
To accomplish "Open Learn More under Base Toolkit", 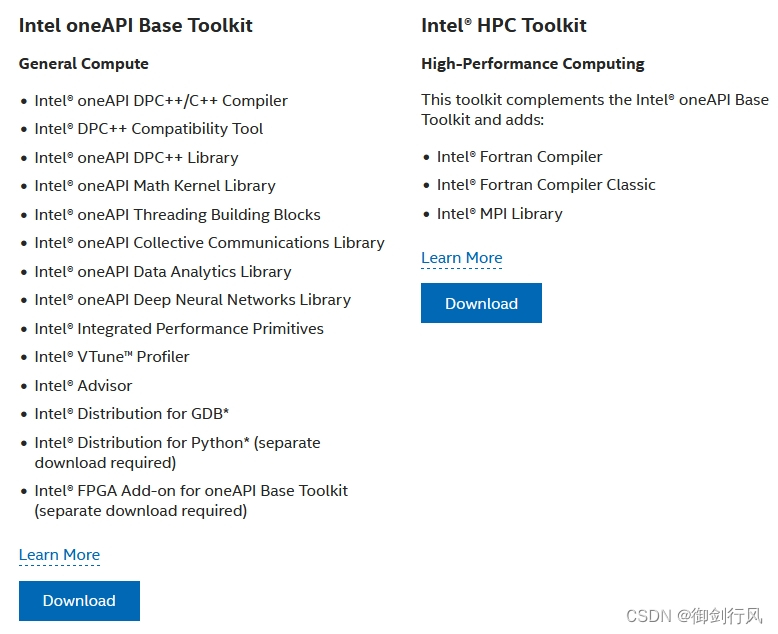I will pyautogui.click(x=59, y=555).
